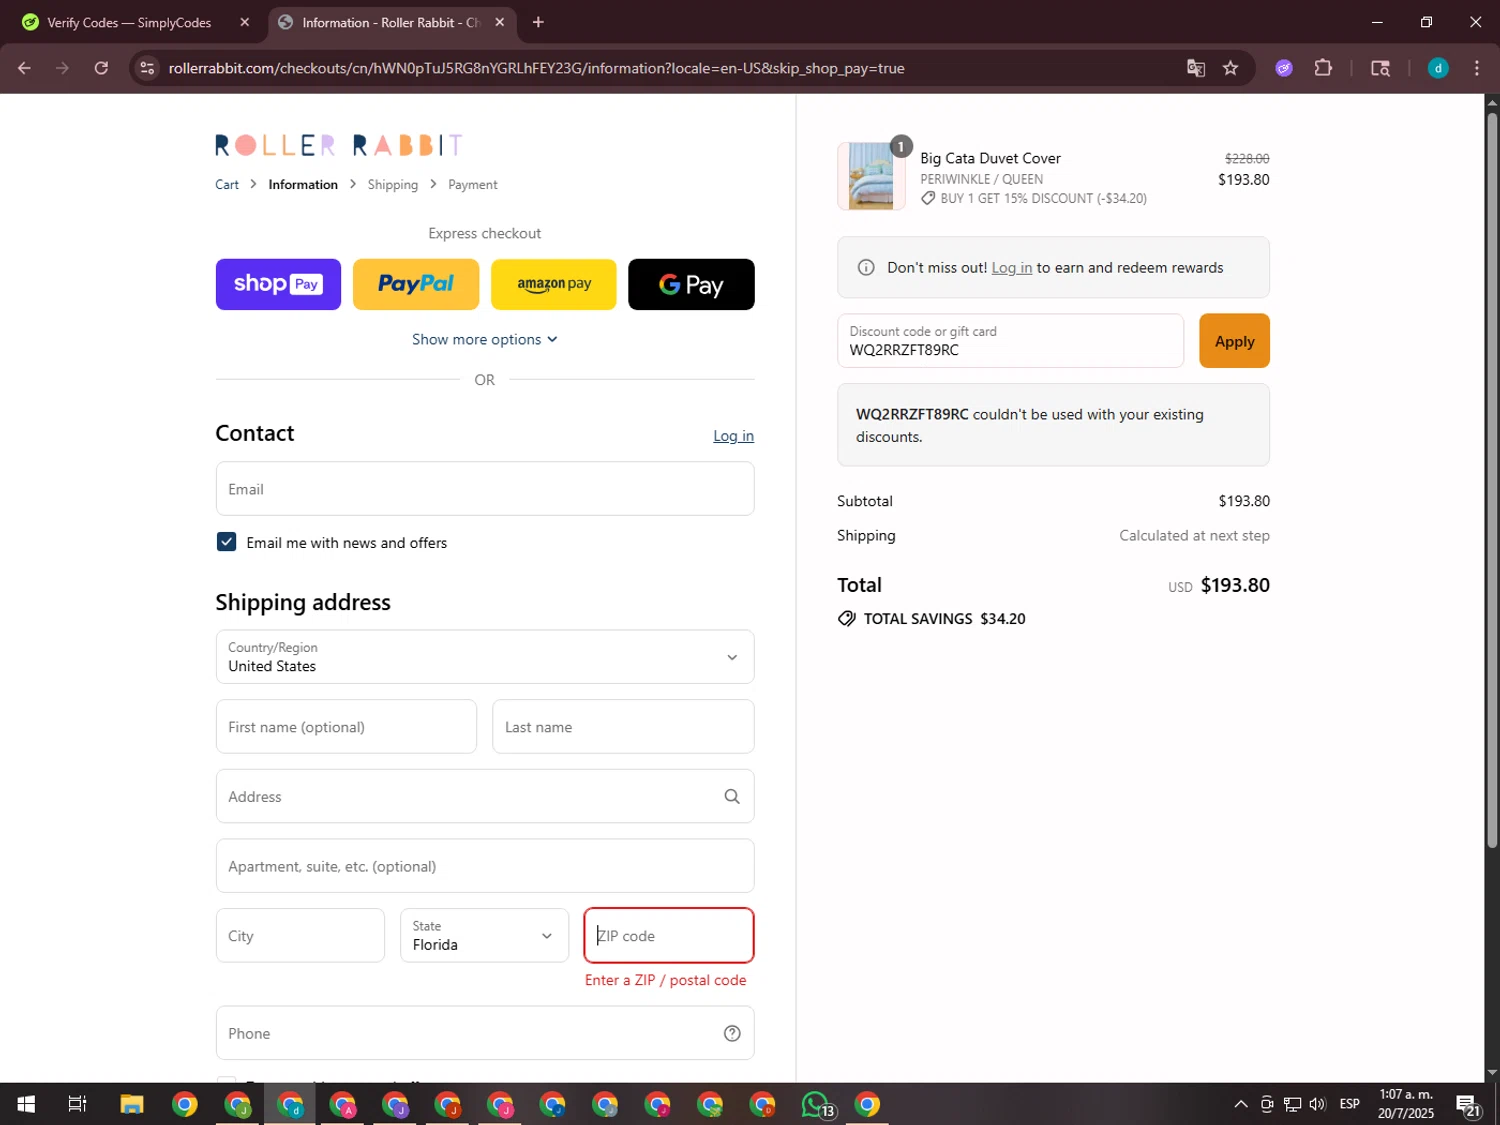Screen dimensions: 1500x1125
Task: Open the purple browser extension icon
Action: pos(1284,68)
